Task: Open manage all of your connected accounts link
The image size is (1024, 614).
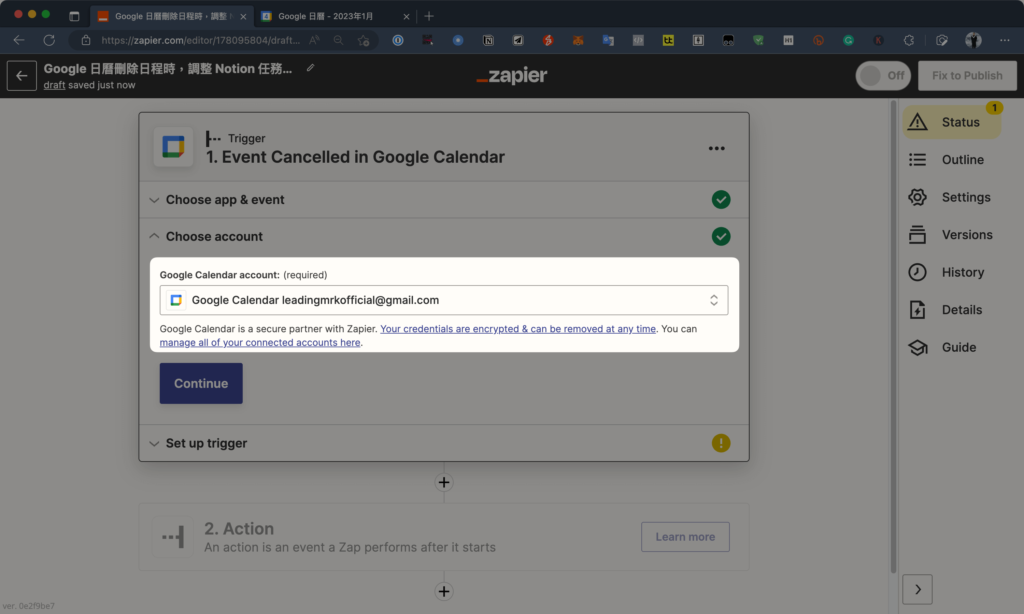Action: point(260,343)
